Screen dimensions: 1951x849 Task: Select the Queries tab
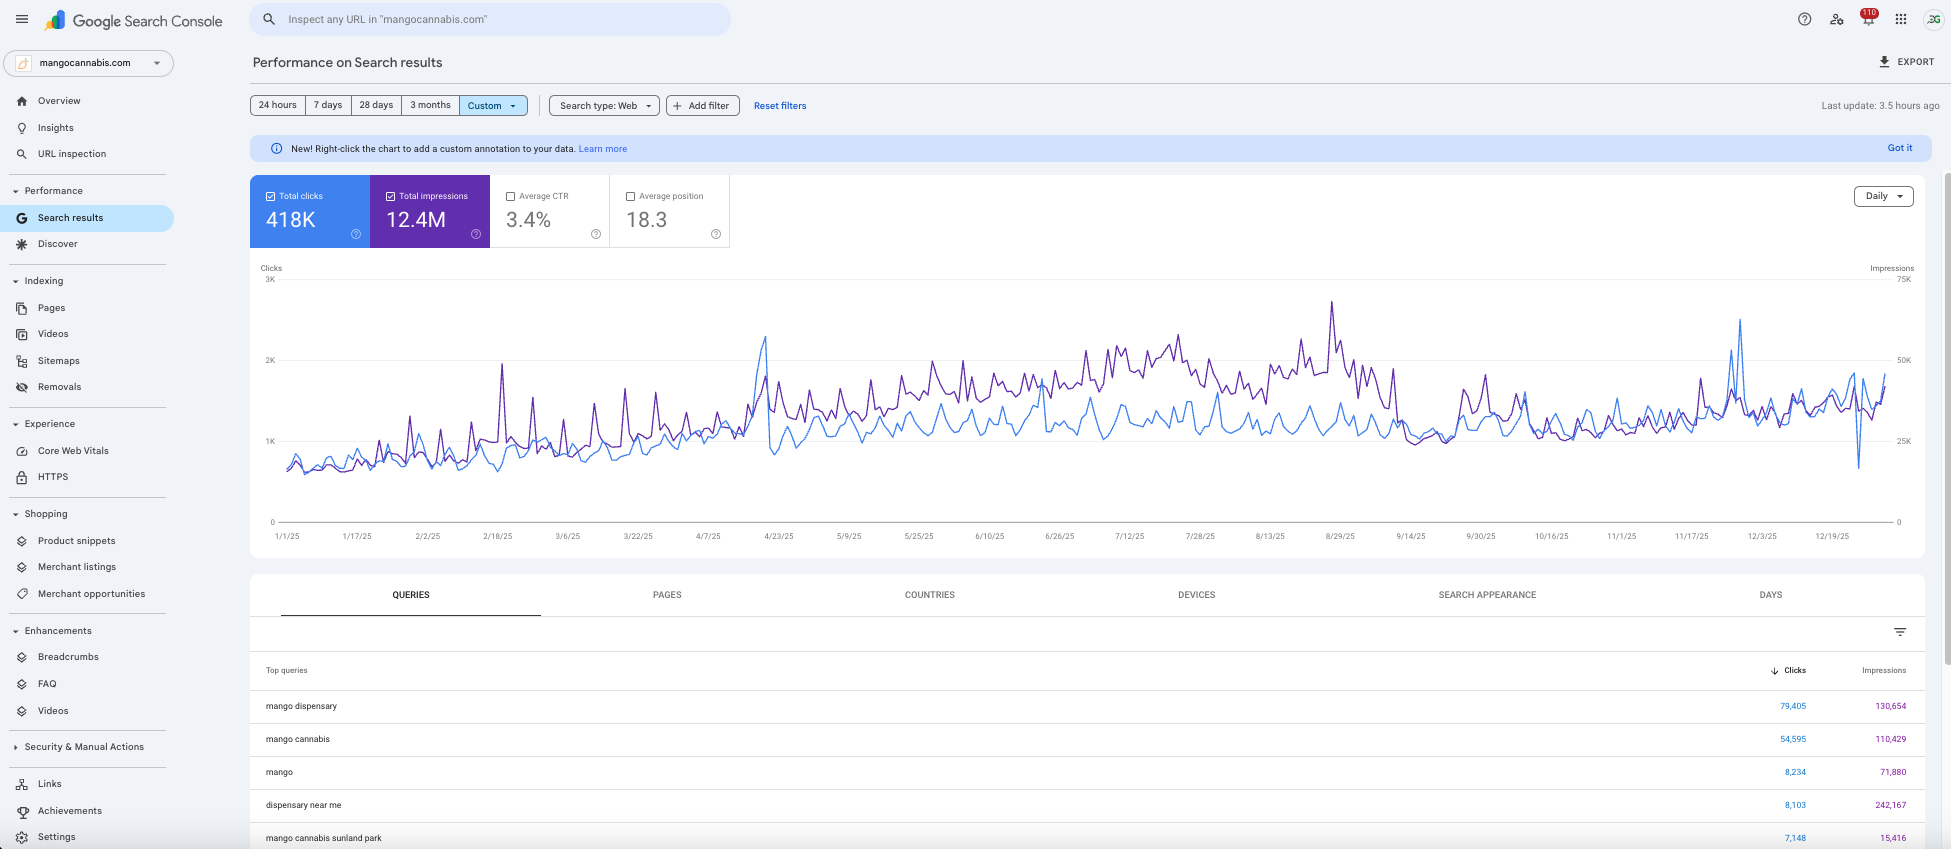[x=411, y=595]
